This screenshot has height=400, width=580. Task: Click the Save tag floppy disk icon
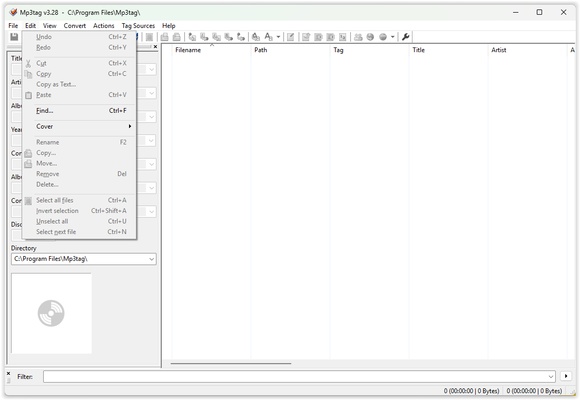[14, 37]
